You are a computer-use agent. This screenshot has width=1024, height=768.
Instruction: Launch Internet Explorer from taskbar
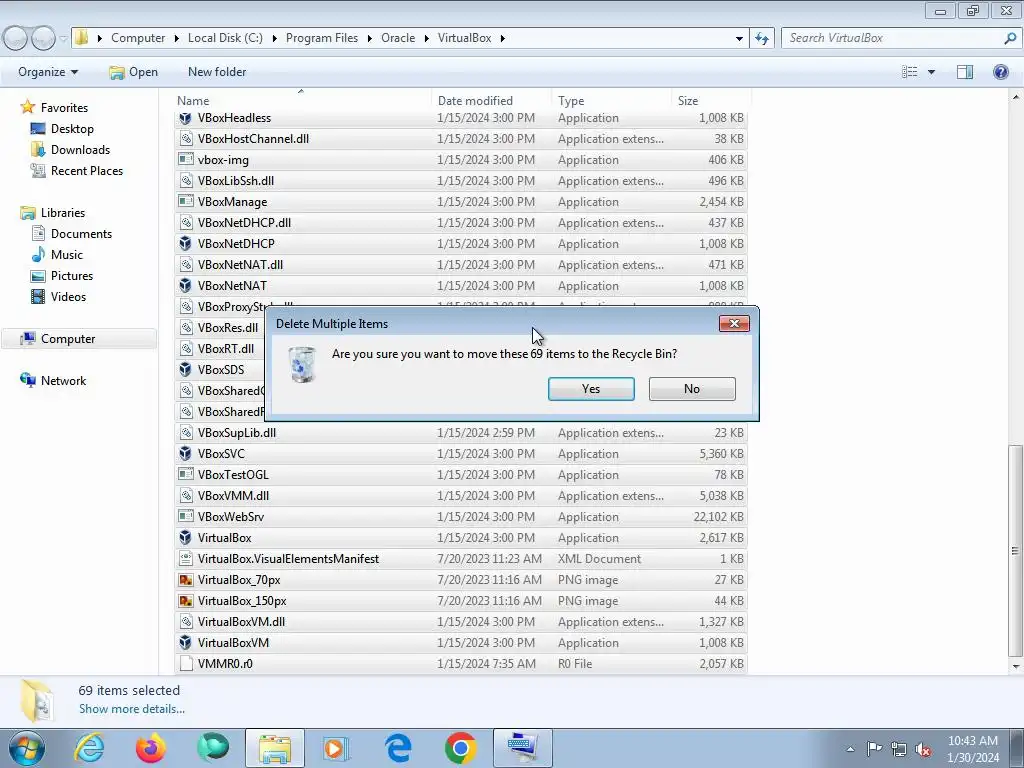pyautogui.click(x=89, y=748)
